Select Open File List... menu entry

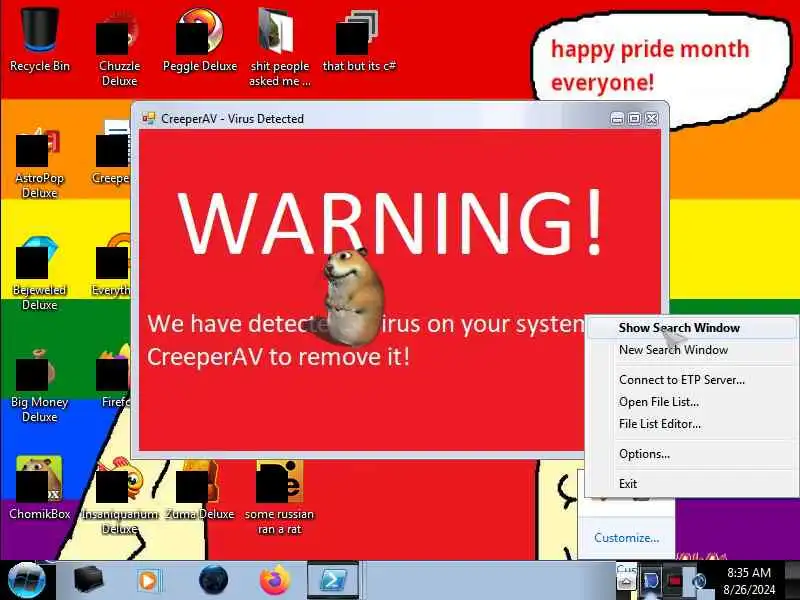(691, 402)
